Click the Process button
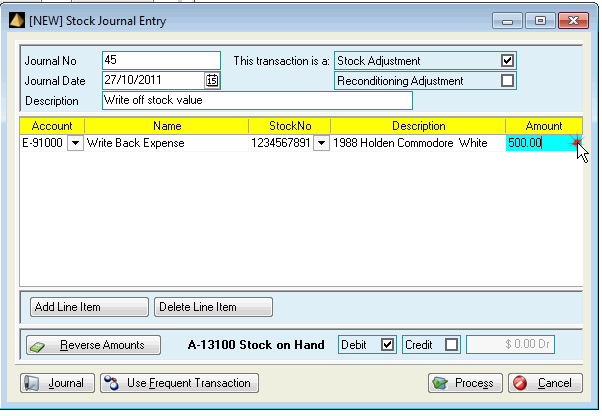 (465, 383)
